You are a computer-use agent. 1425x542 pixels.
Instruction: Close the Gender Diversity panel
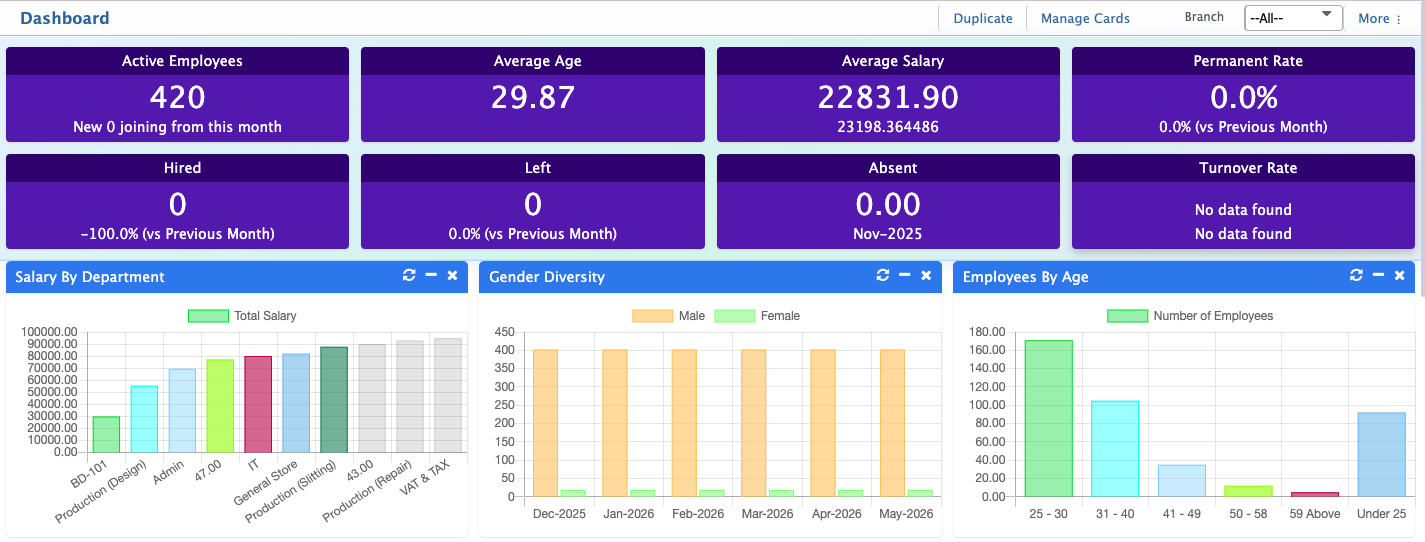coord(926,276)
